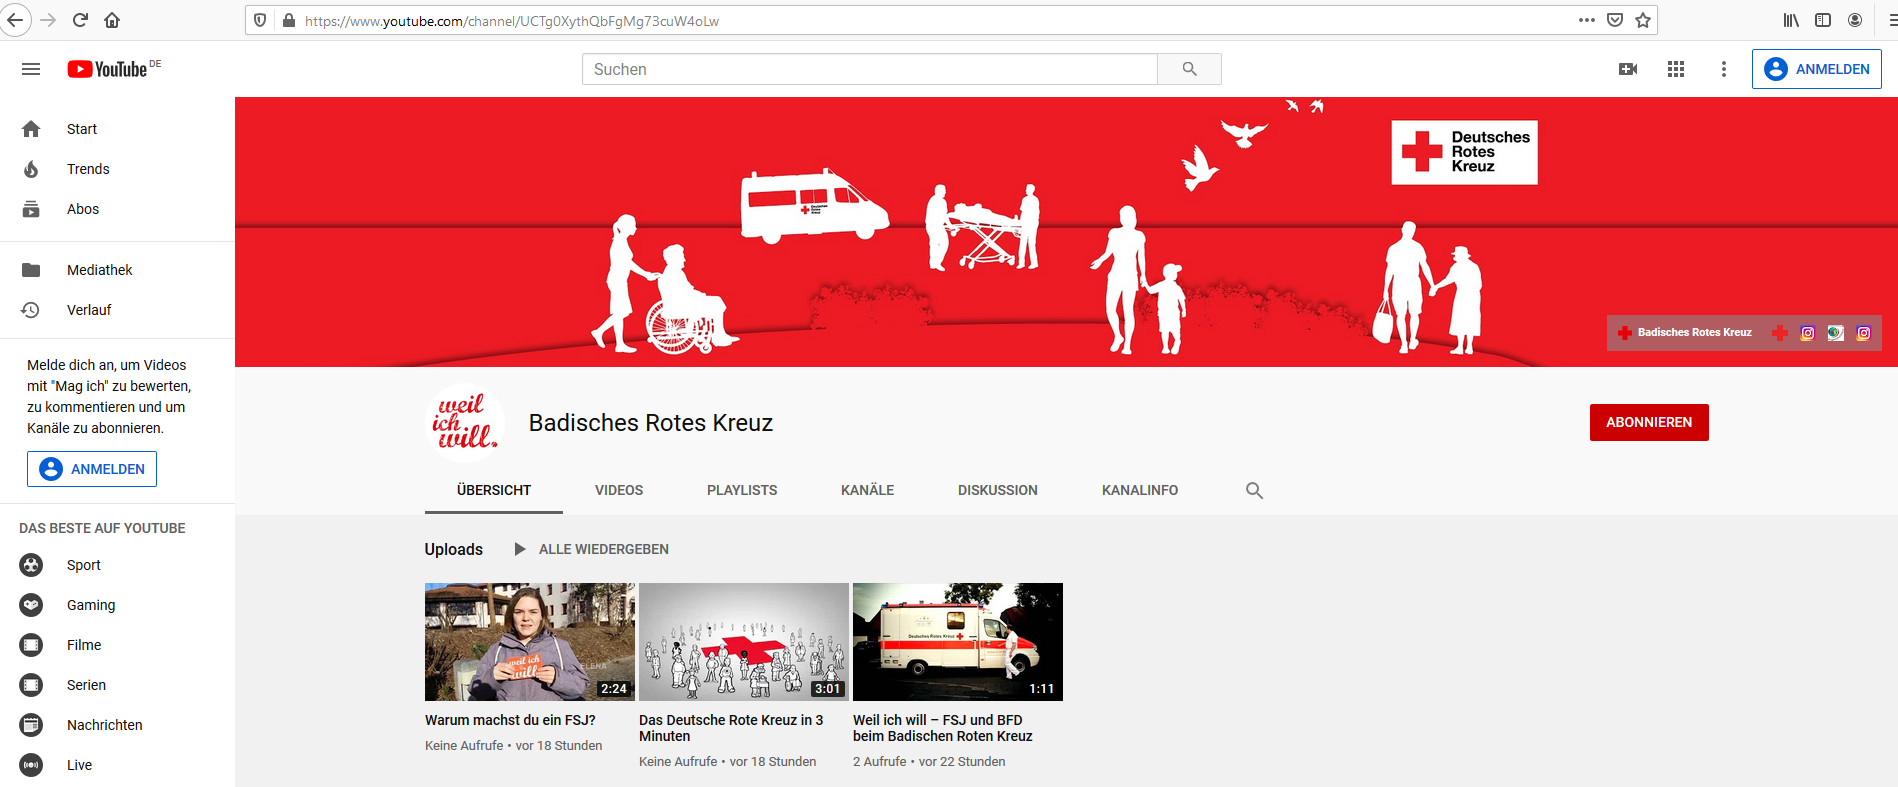Reload the page with refresh icon
The width and height of the screenshot is (1898, 787).
pos(81,20)
